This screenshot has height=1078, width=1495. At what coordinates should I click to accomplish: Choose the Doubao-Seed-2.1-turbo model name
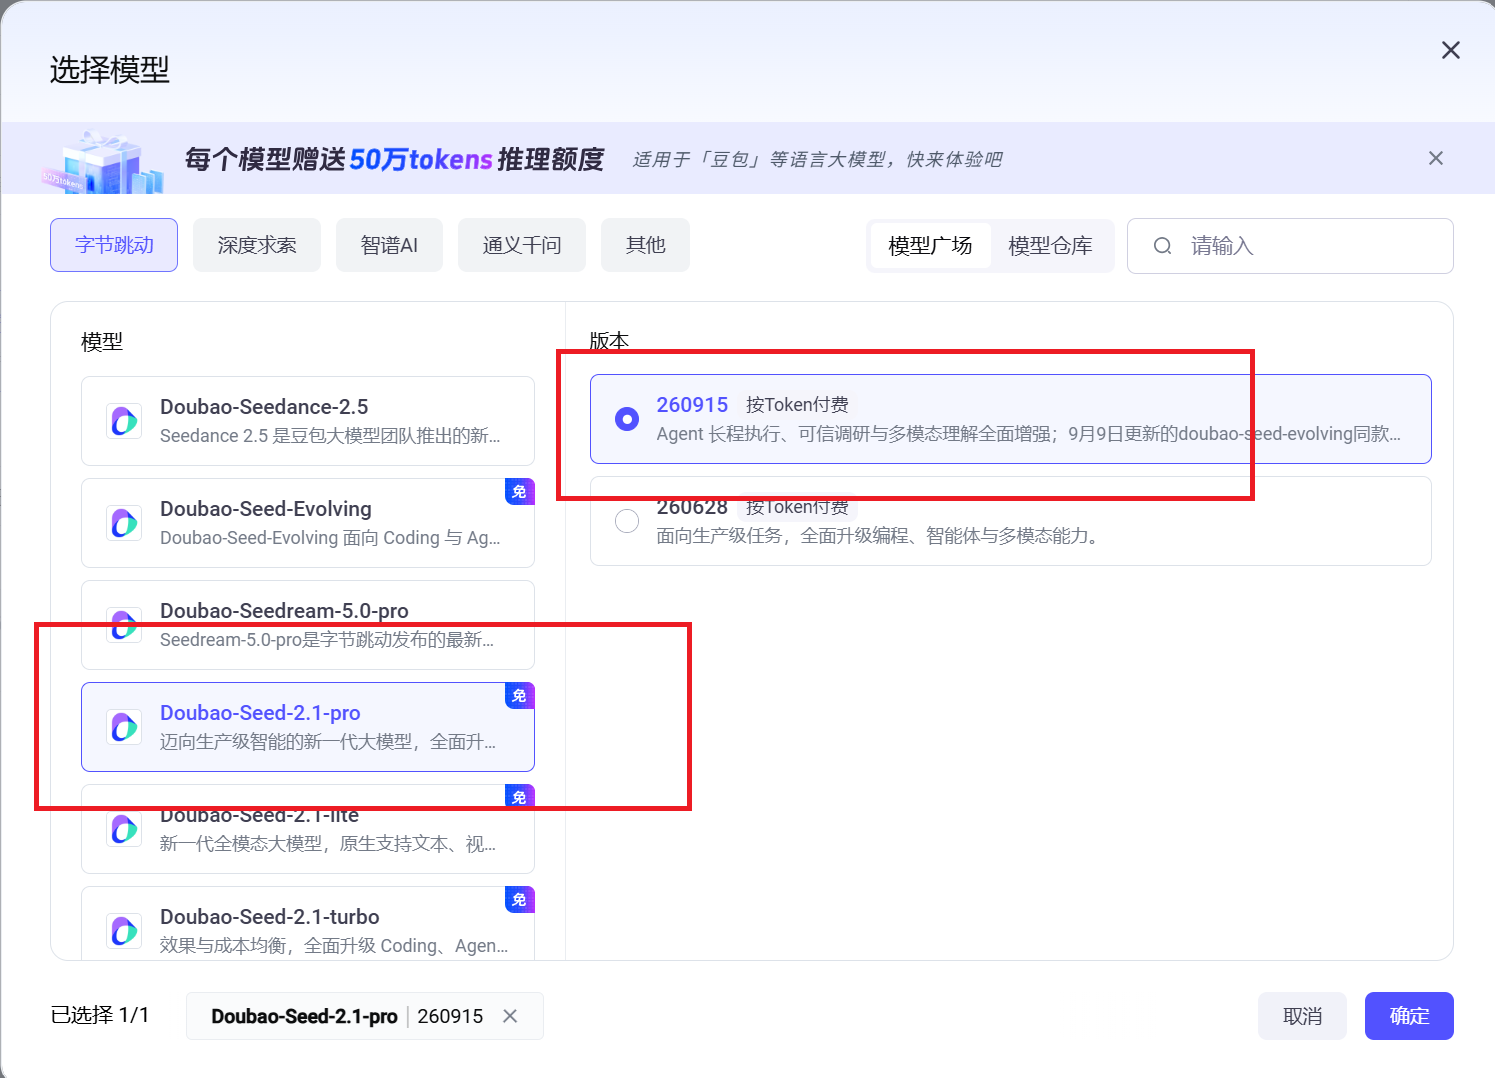[x=270, y=917]
